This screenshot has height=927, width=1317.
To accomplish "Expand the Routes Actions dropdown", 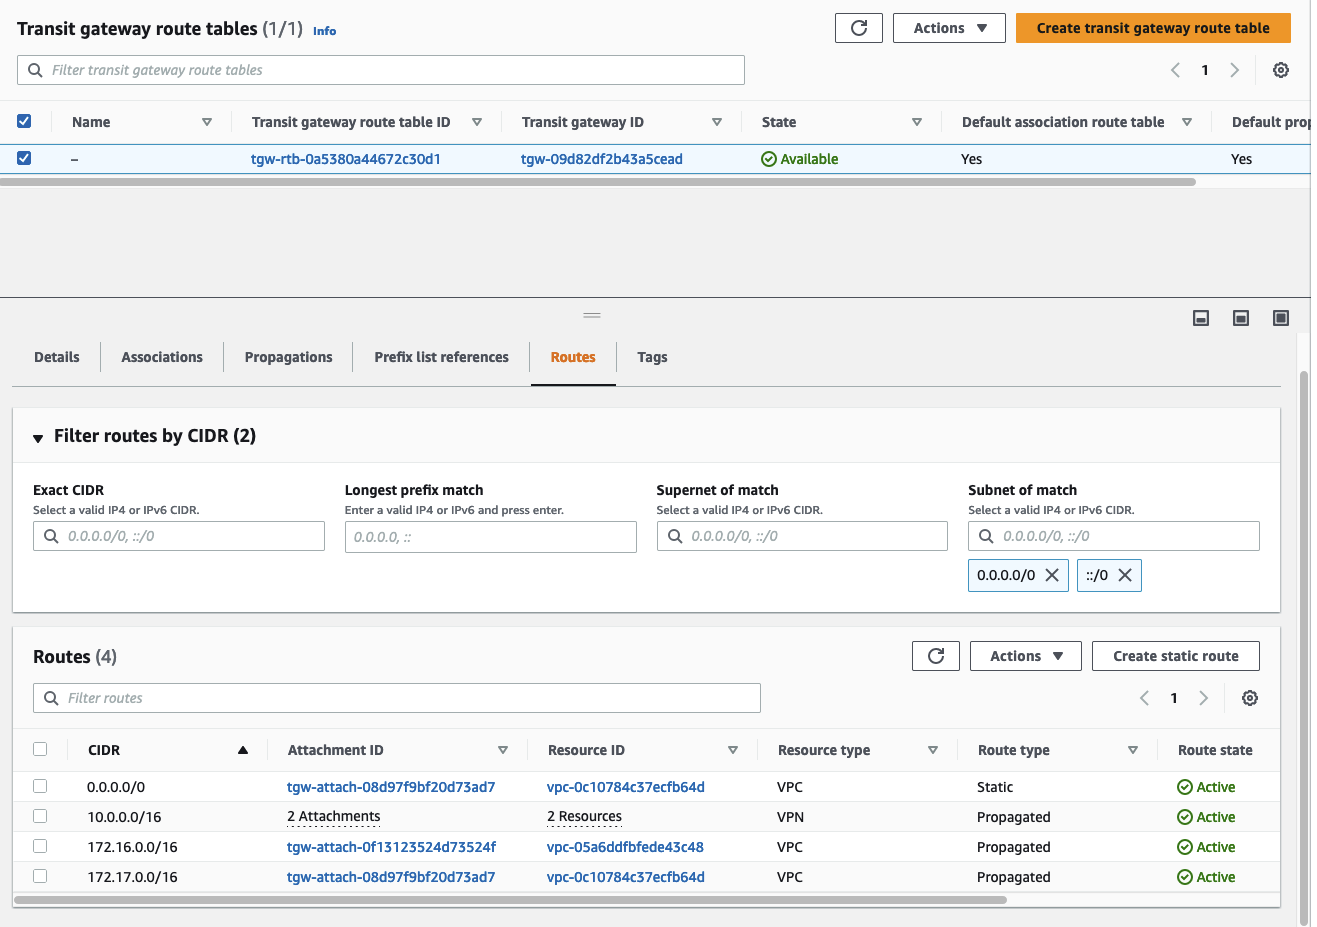I will (x=1025, y=656).
